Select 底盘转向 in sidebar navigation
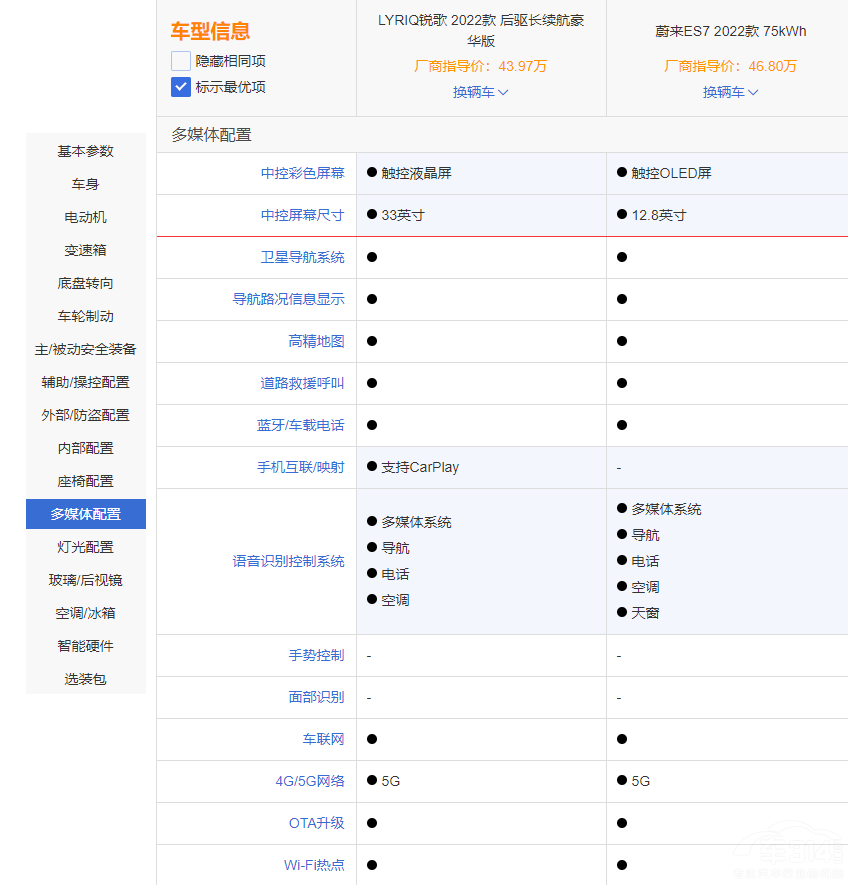The width and height of the screenshot is (848, 885). tap(86, 283)
